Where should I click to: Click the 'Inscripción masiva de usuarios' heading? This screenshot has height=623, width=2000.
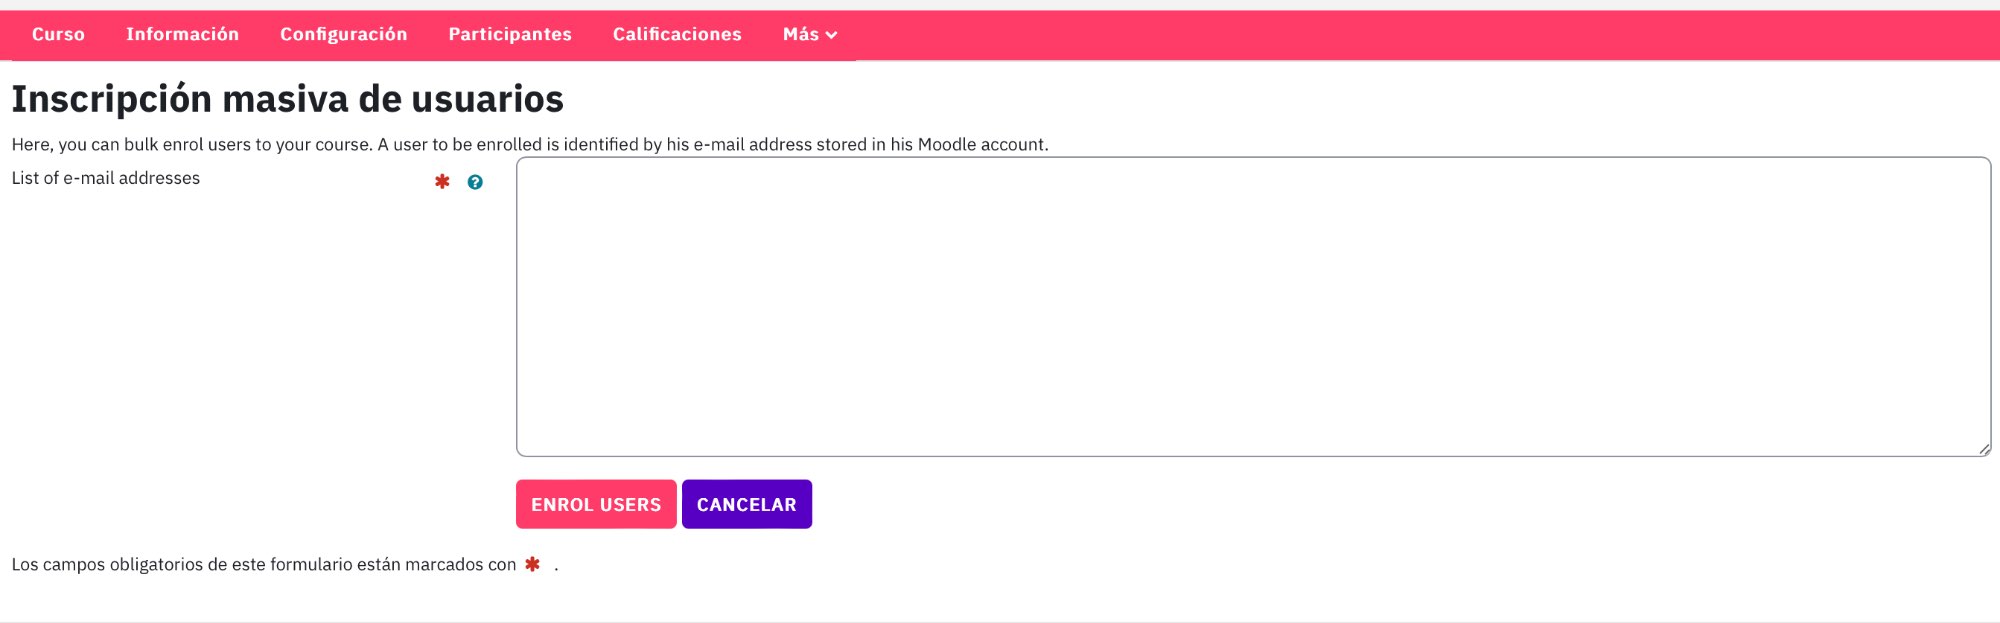click(x=288, y=99)
